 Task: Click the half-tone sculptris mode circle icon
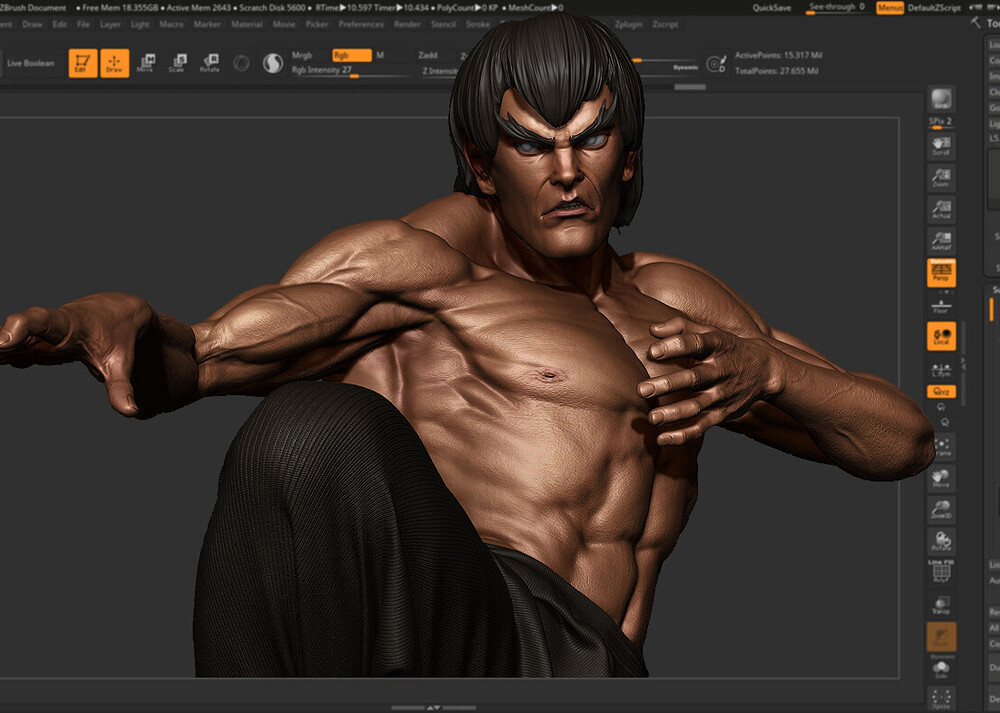pyautogui.click(x=273, y=63)
